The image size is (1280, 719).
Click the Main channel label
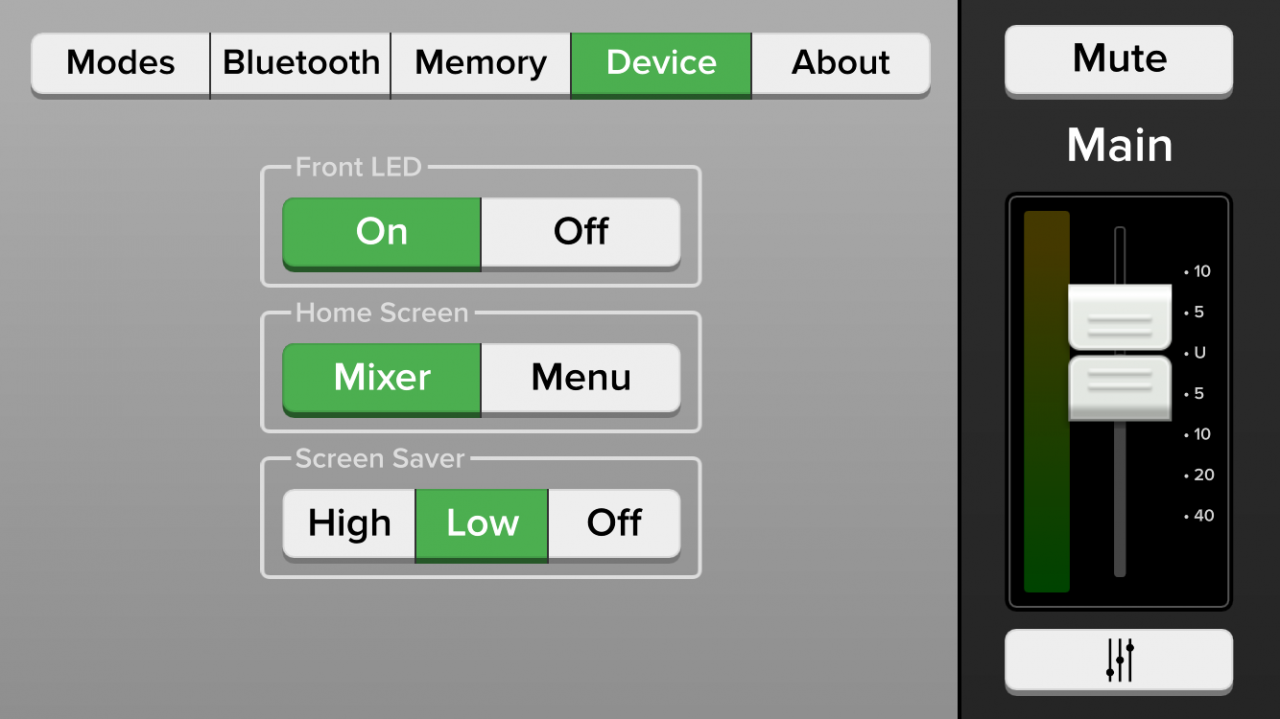(x=1119, y=146)
